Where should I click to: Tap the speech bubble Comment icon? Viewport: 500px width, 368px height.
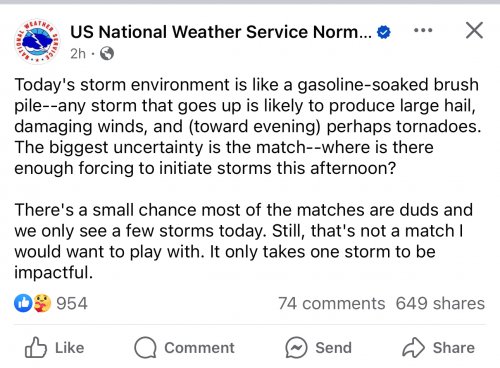(145, 347)
